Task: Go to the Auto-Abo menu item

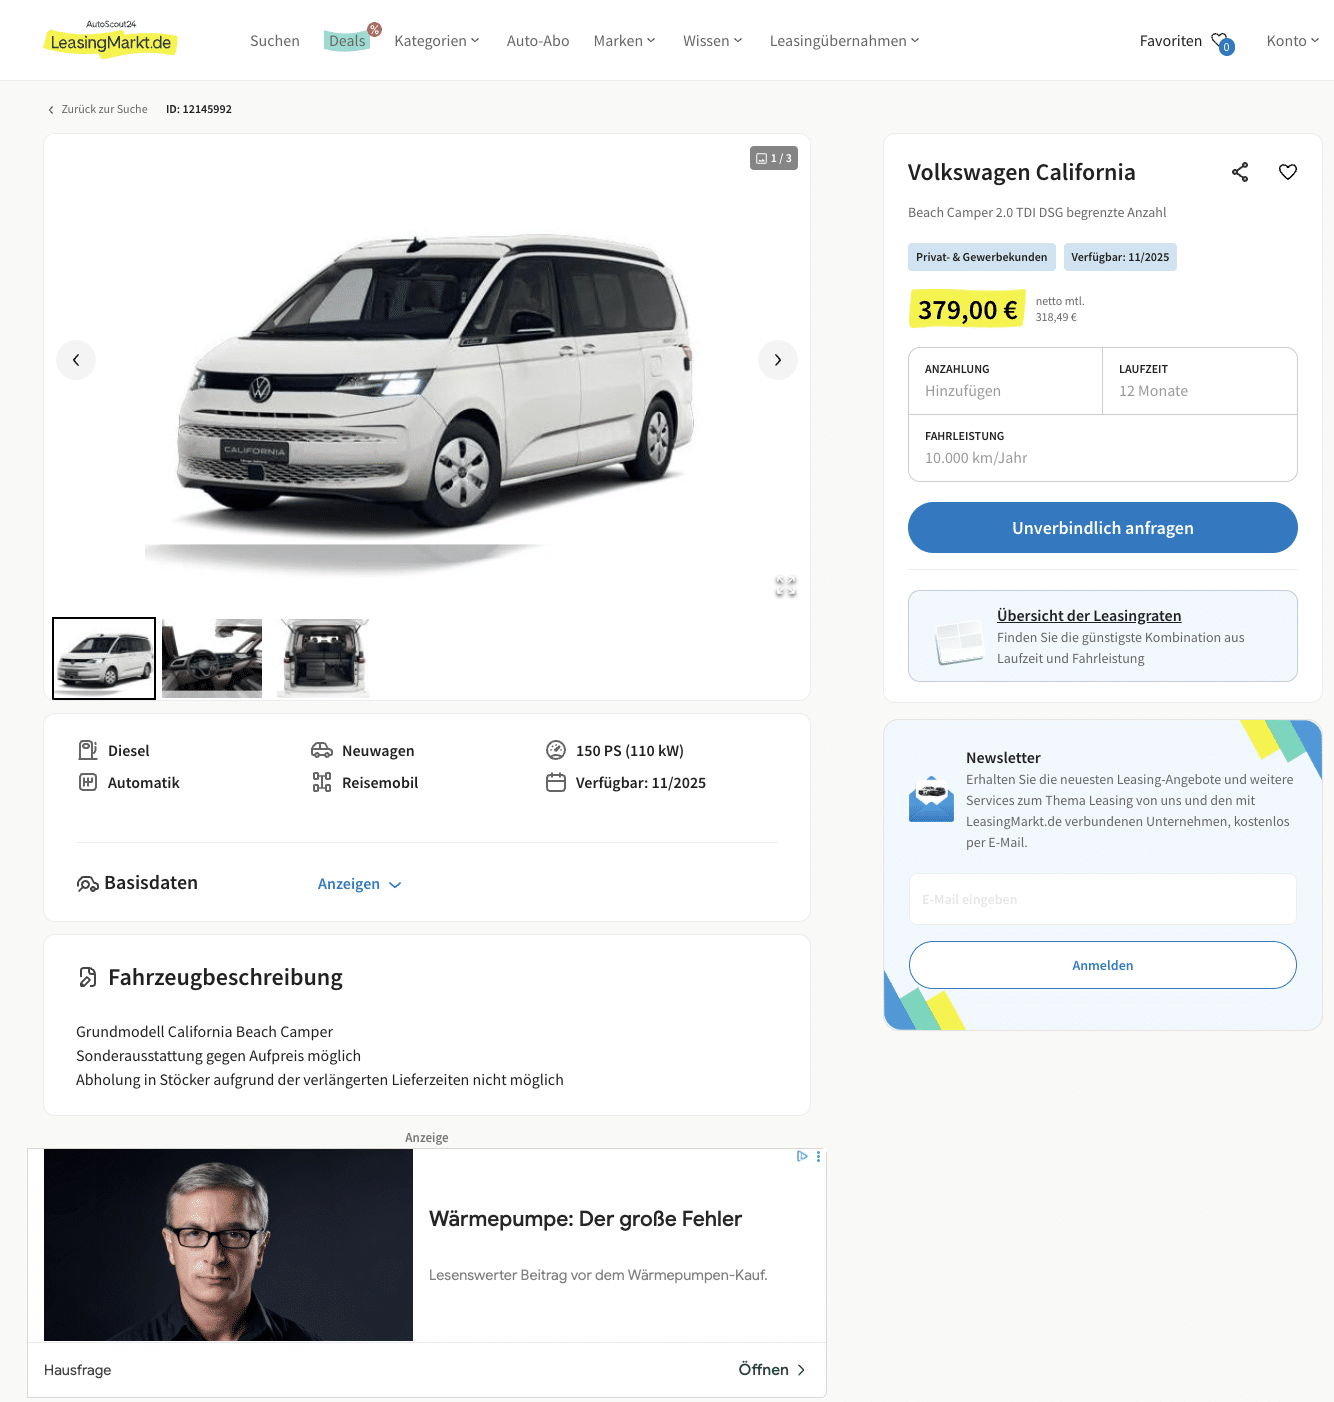Action: tap(538, 41)
